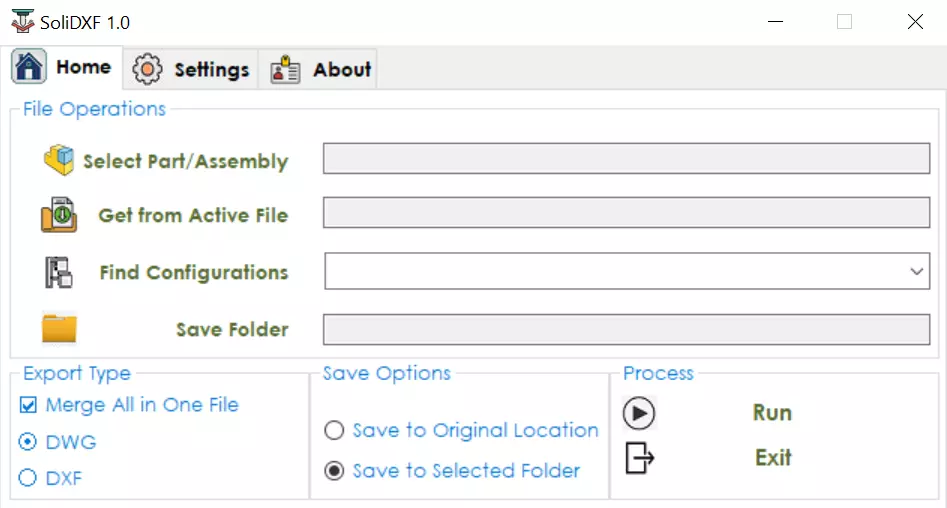Screen dimensions: 947x508
Task: Expand the Find Configurations dropdown arrow
Action: [916, 271]
